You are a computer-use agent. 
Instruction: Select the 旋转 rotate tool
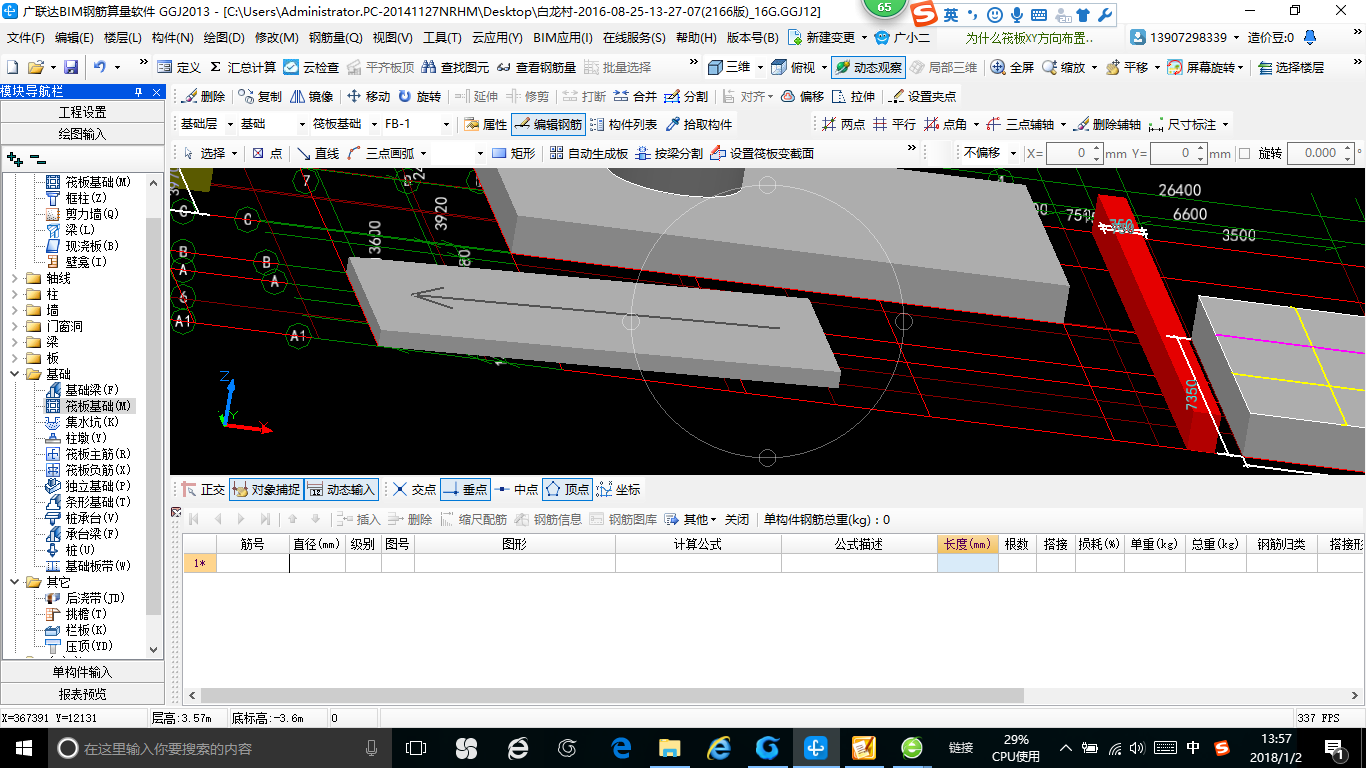pos(419,96)
